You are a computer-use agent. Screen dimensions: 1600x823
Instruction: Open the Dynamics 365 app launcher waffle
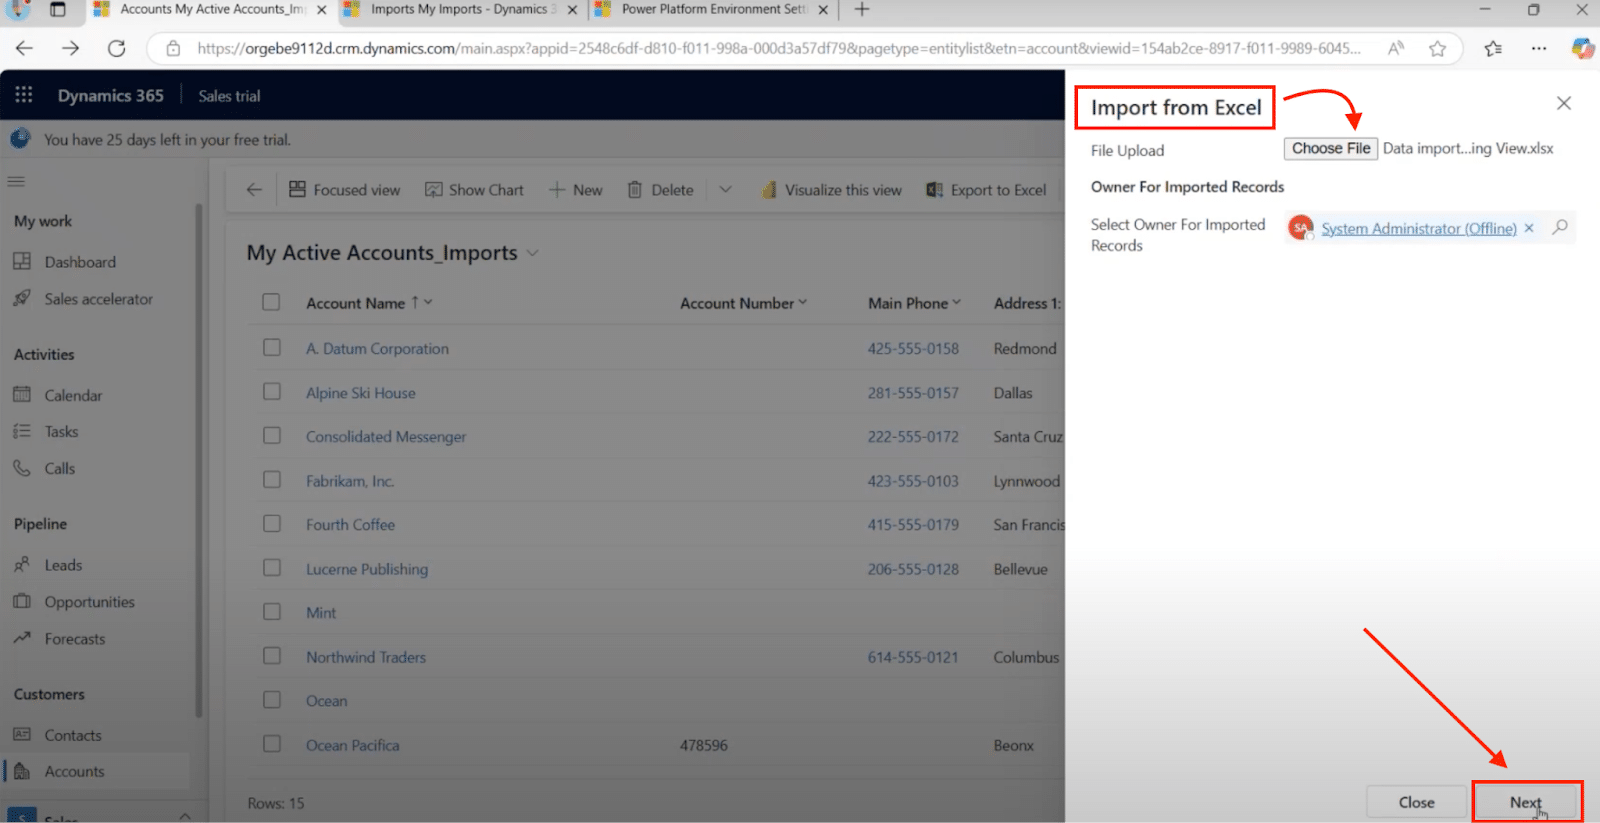coord(24,95)
